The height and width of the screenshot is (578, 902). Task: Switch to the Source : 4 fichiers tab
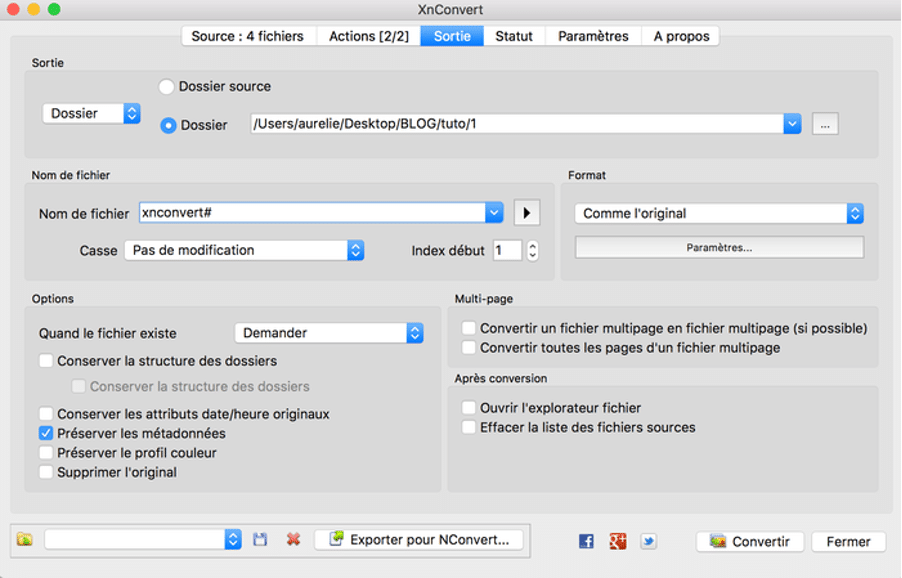click(247, 36)
